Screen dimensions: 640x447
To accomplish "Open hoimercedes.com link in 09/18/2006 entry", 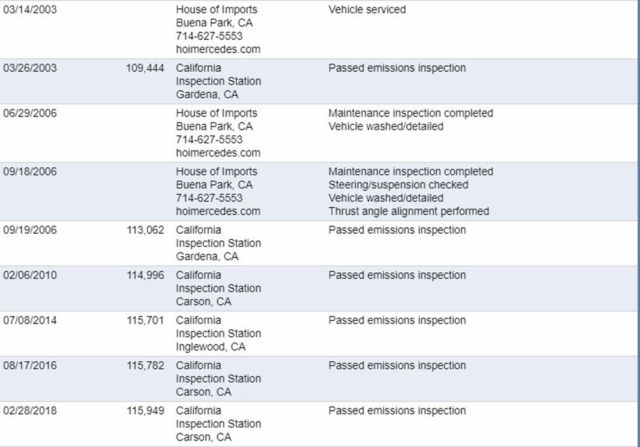I will [x=218, y=211].
